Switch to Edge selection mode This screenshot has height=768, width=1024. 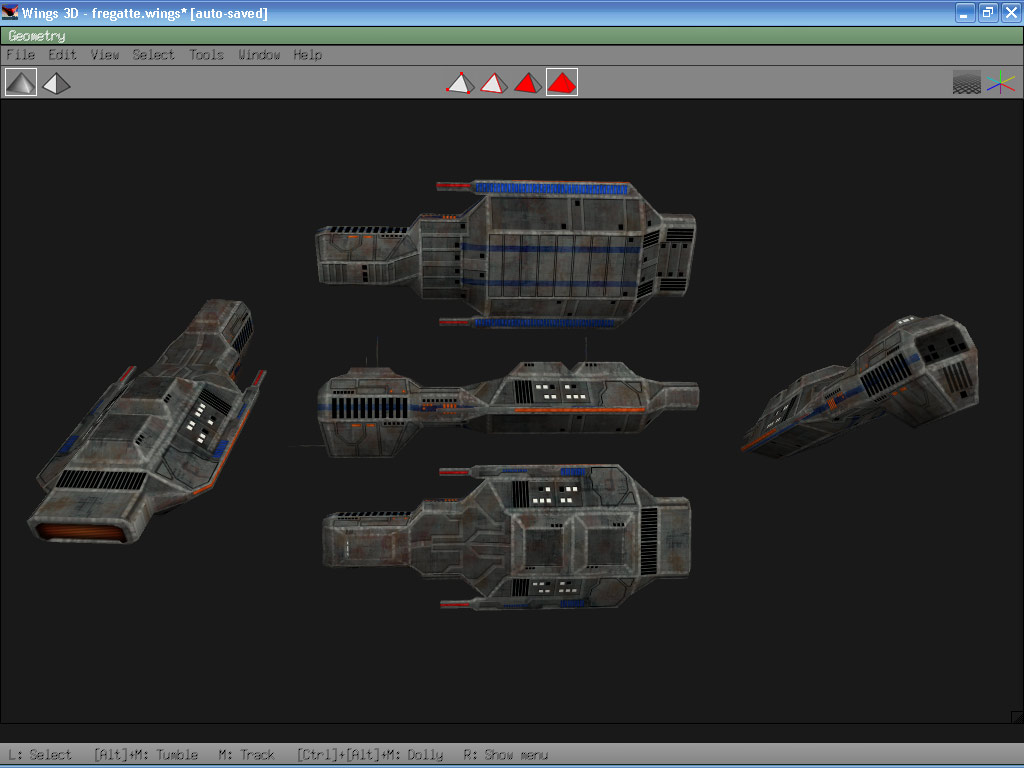coord(493,83)
